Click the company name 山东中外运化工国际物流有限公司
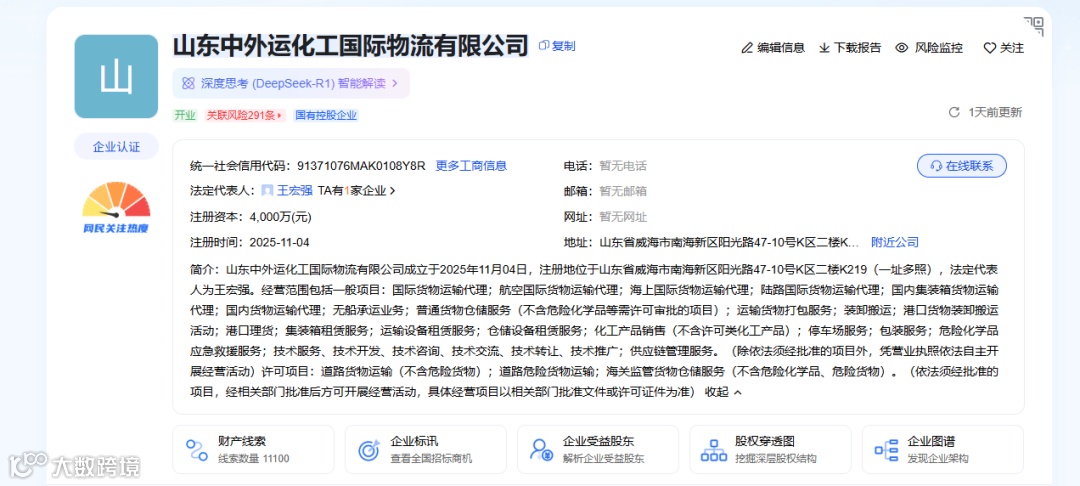This screenshot has height=486, width=1080. [x=350, y=45]
